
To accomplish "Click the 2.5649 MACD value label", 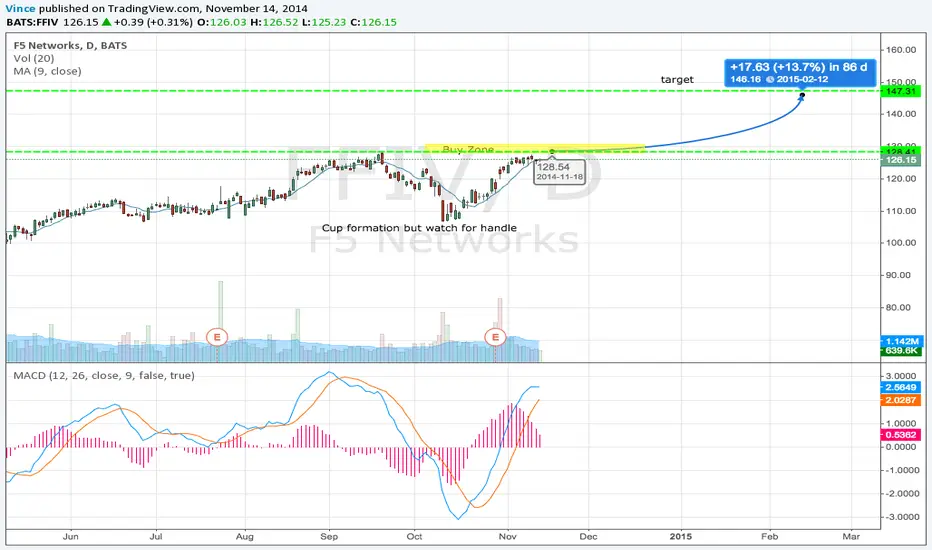I will tap(901, 388).
